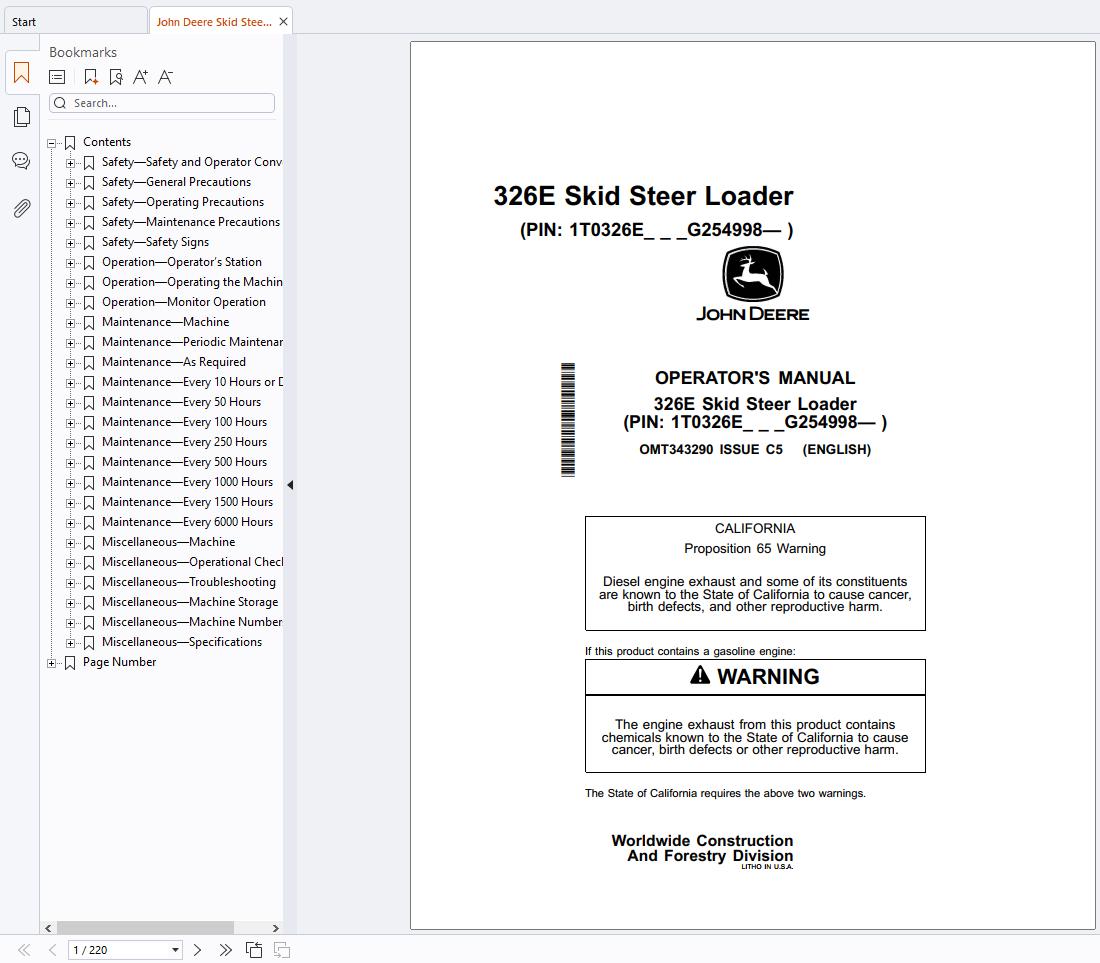This screenshot has width=1100, height=963.
Task: Go to next page arrow
Action: (x=197, y=950)
